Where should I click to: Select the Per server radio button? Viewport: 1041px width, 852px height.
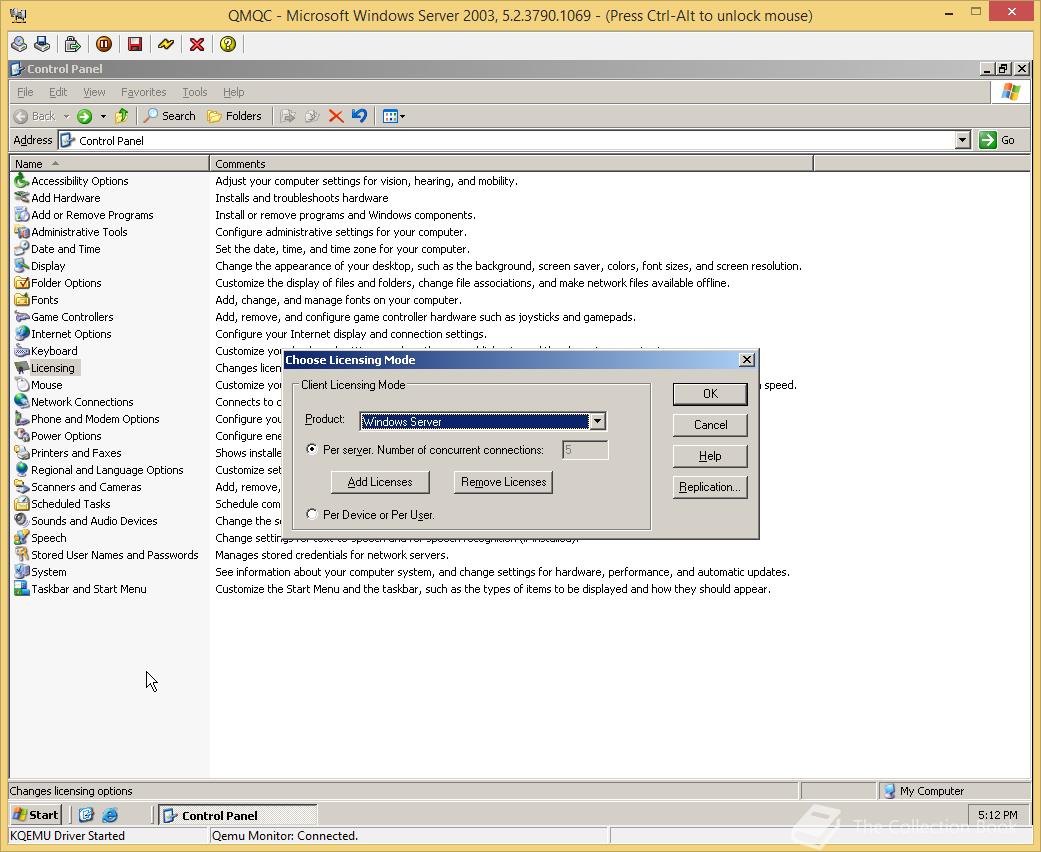pos(311,450)
